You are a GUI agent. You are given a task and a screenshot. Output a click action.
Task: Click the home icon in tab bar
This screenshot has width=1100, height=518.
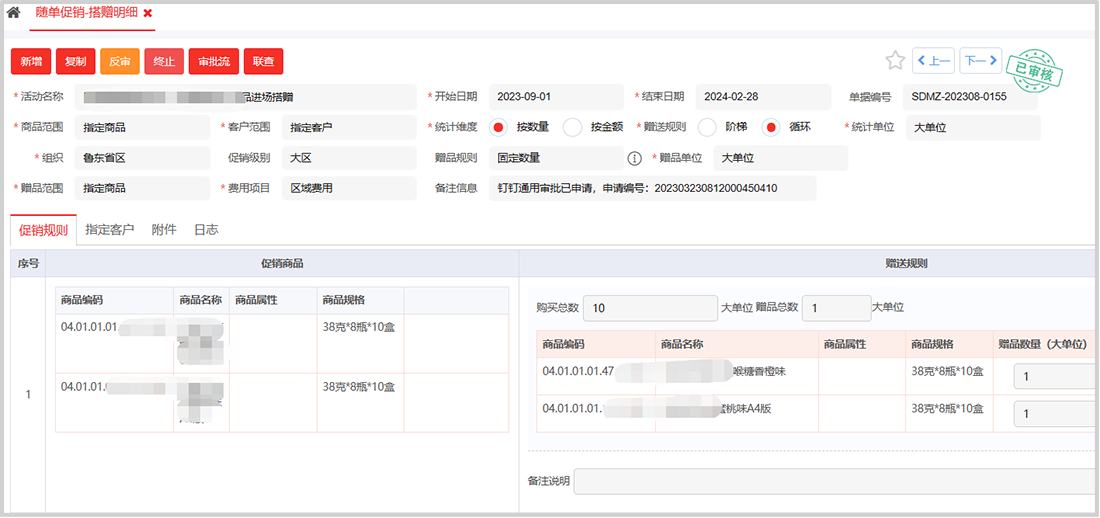[x=14, y=13]
